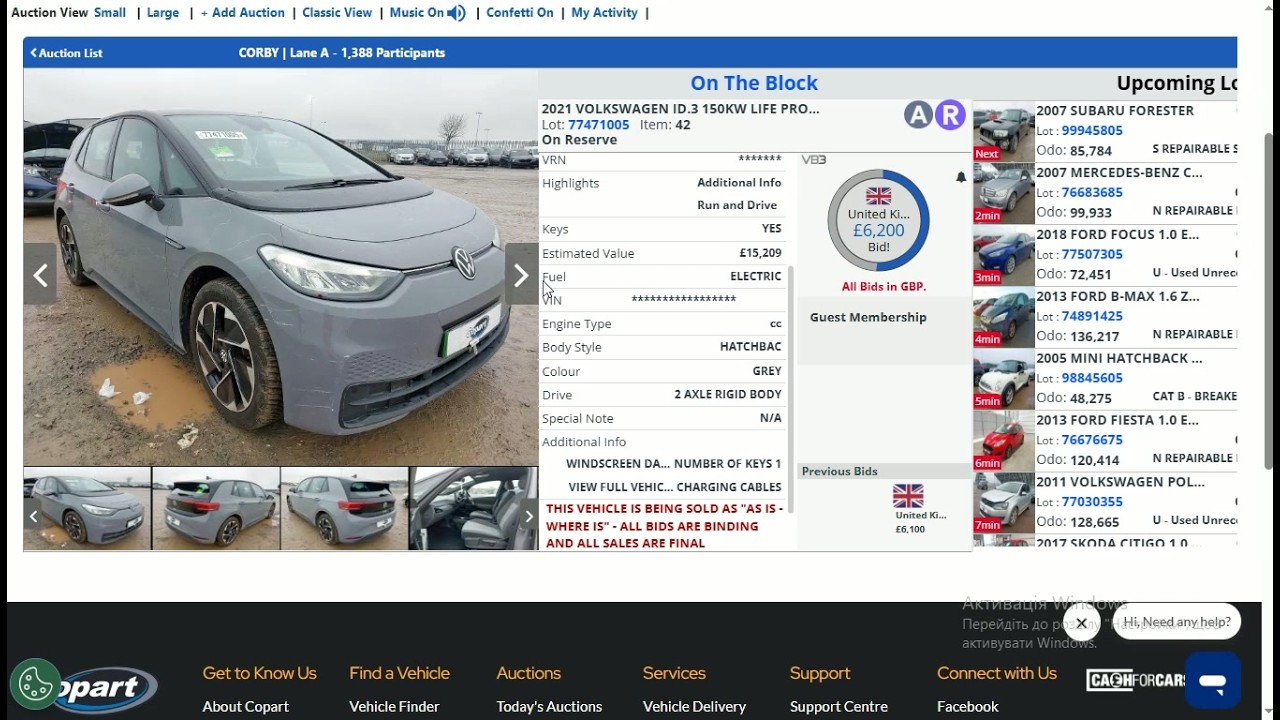
Task: Open lot number 77471005 link
Action: tap(599, 125)
